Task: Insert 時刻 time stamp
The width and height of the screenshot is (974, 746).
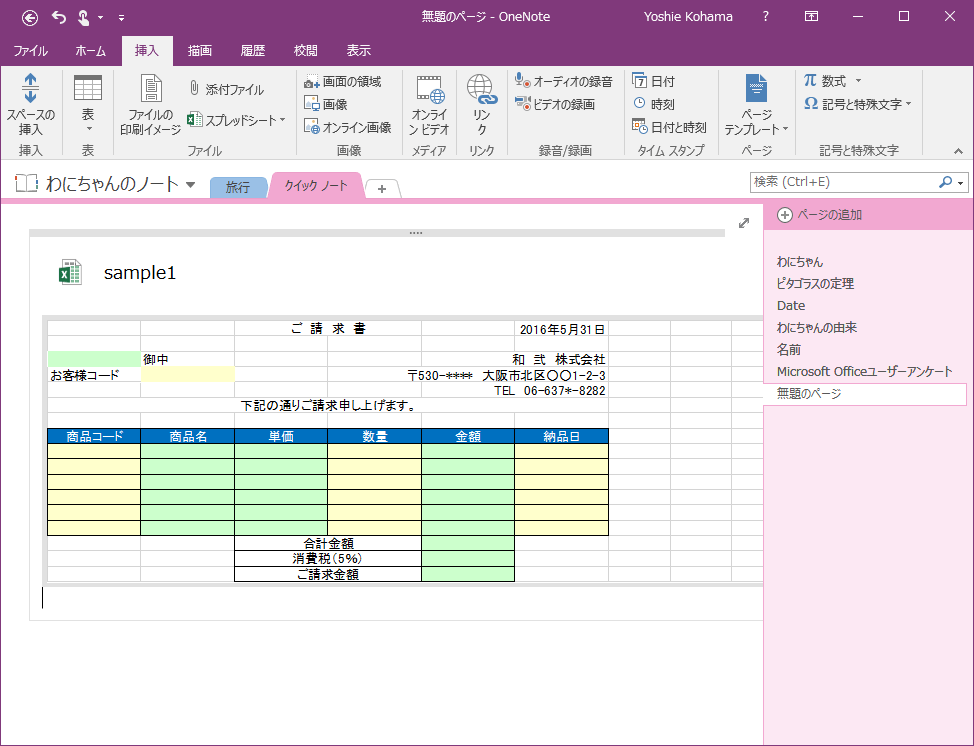Action: [x=653, y=104]
